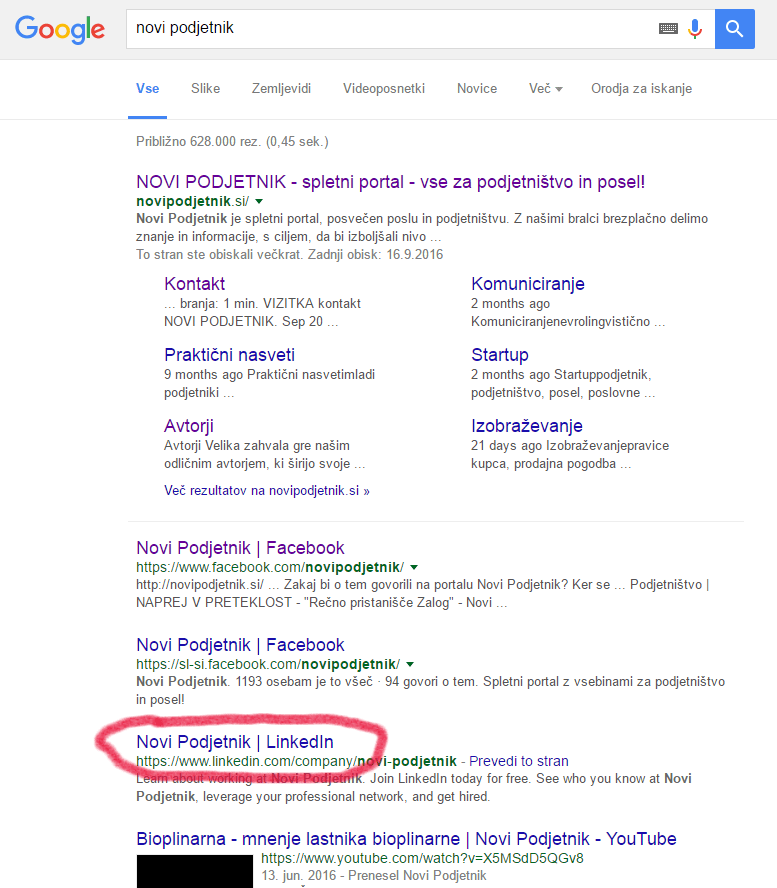Switch to the Zemljevidi tab
The width and height of the screenshot is (777, 888).
click(281, 88)
